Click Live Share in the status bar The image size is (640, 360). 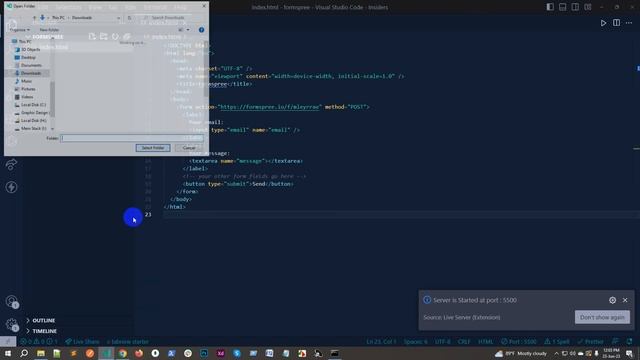click(x=82, y=342)
